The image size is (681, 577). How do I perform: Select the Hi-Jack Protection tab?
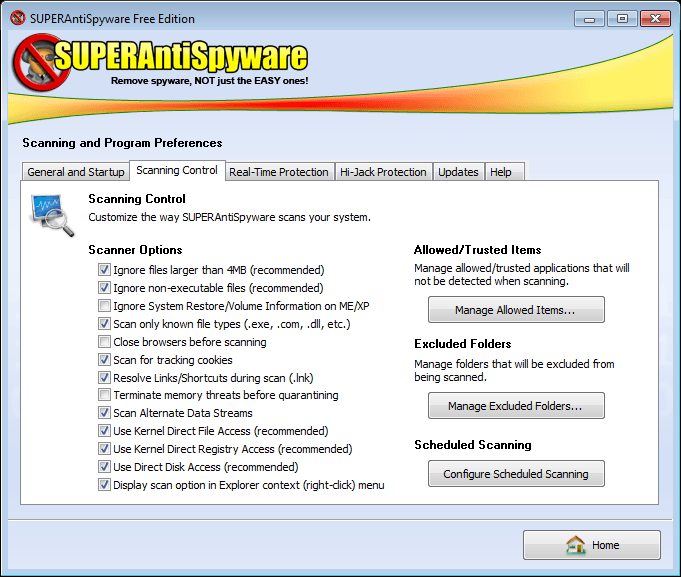click(383, 172)
